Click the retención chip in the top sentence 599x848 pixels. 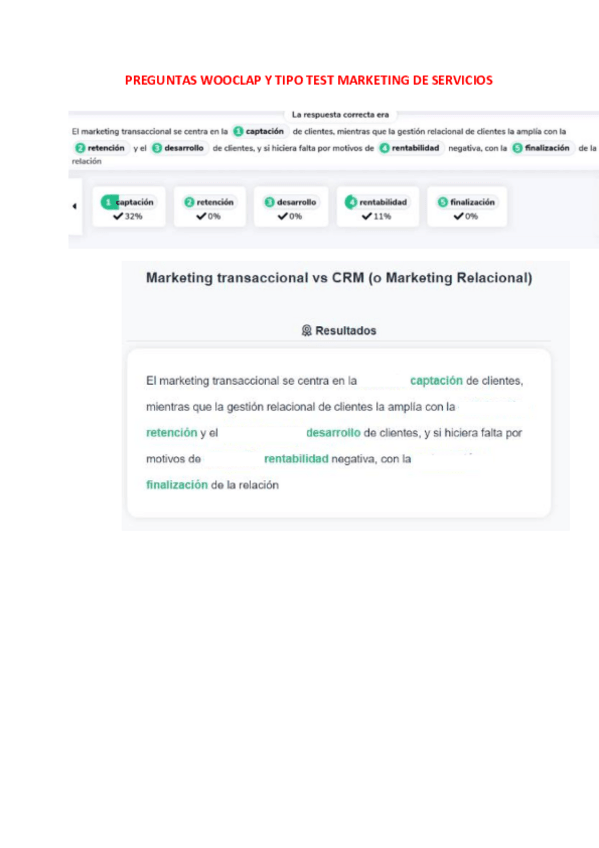pyautogui.click(x=101, y=148)
